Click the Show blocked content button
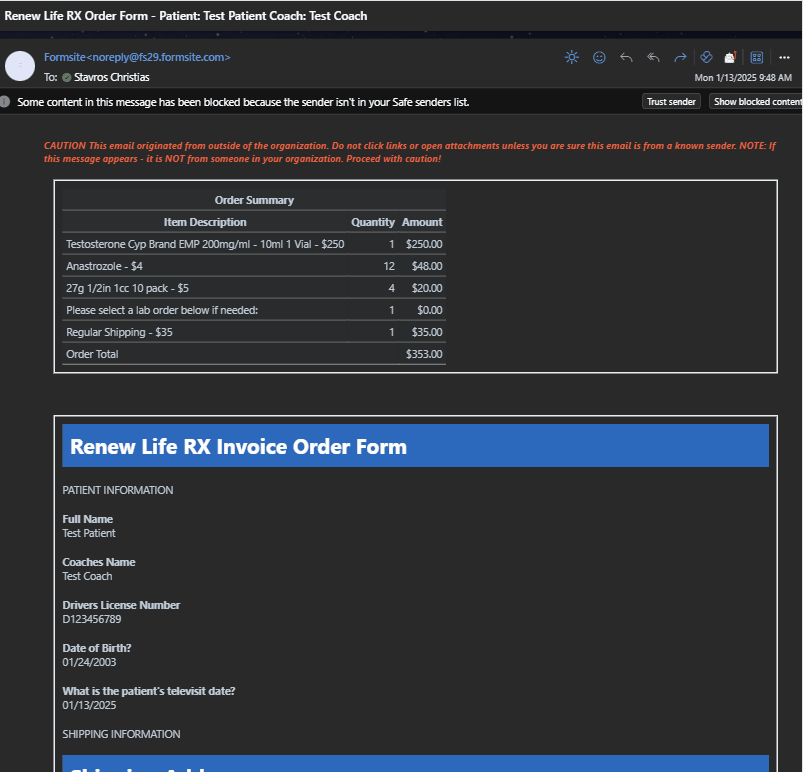803x772 pixels. click(x=756, y=101)
